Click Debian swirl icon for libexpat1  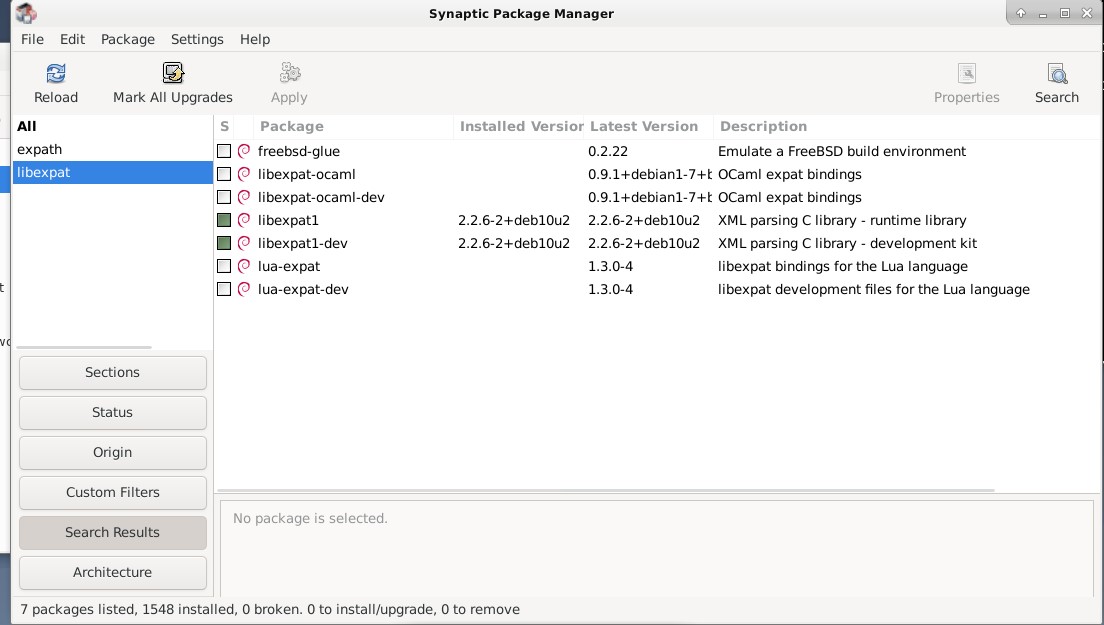tap(244, 220)
